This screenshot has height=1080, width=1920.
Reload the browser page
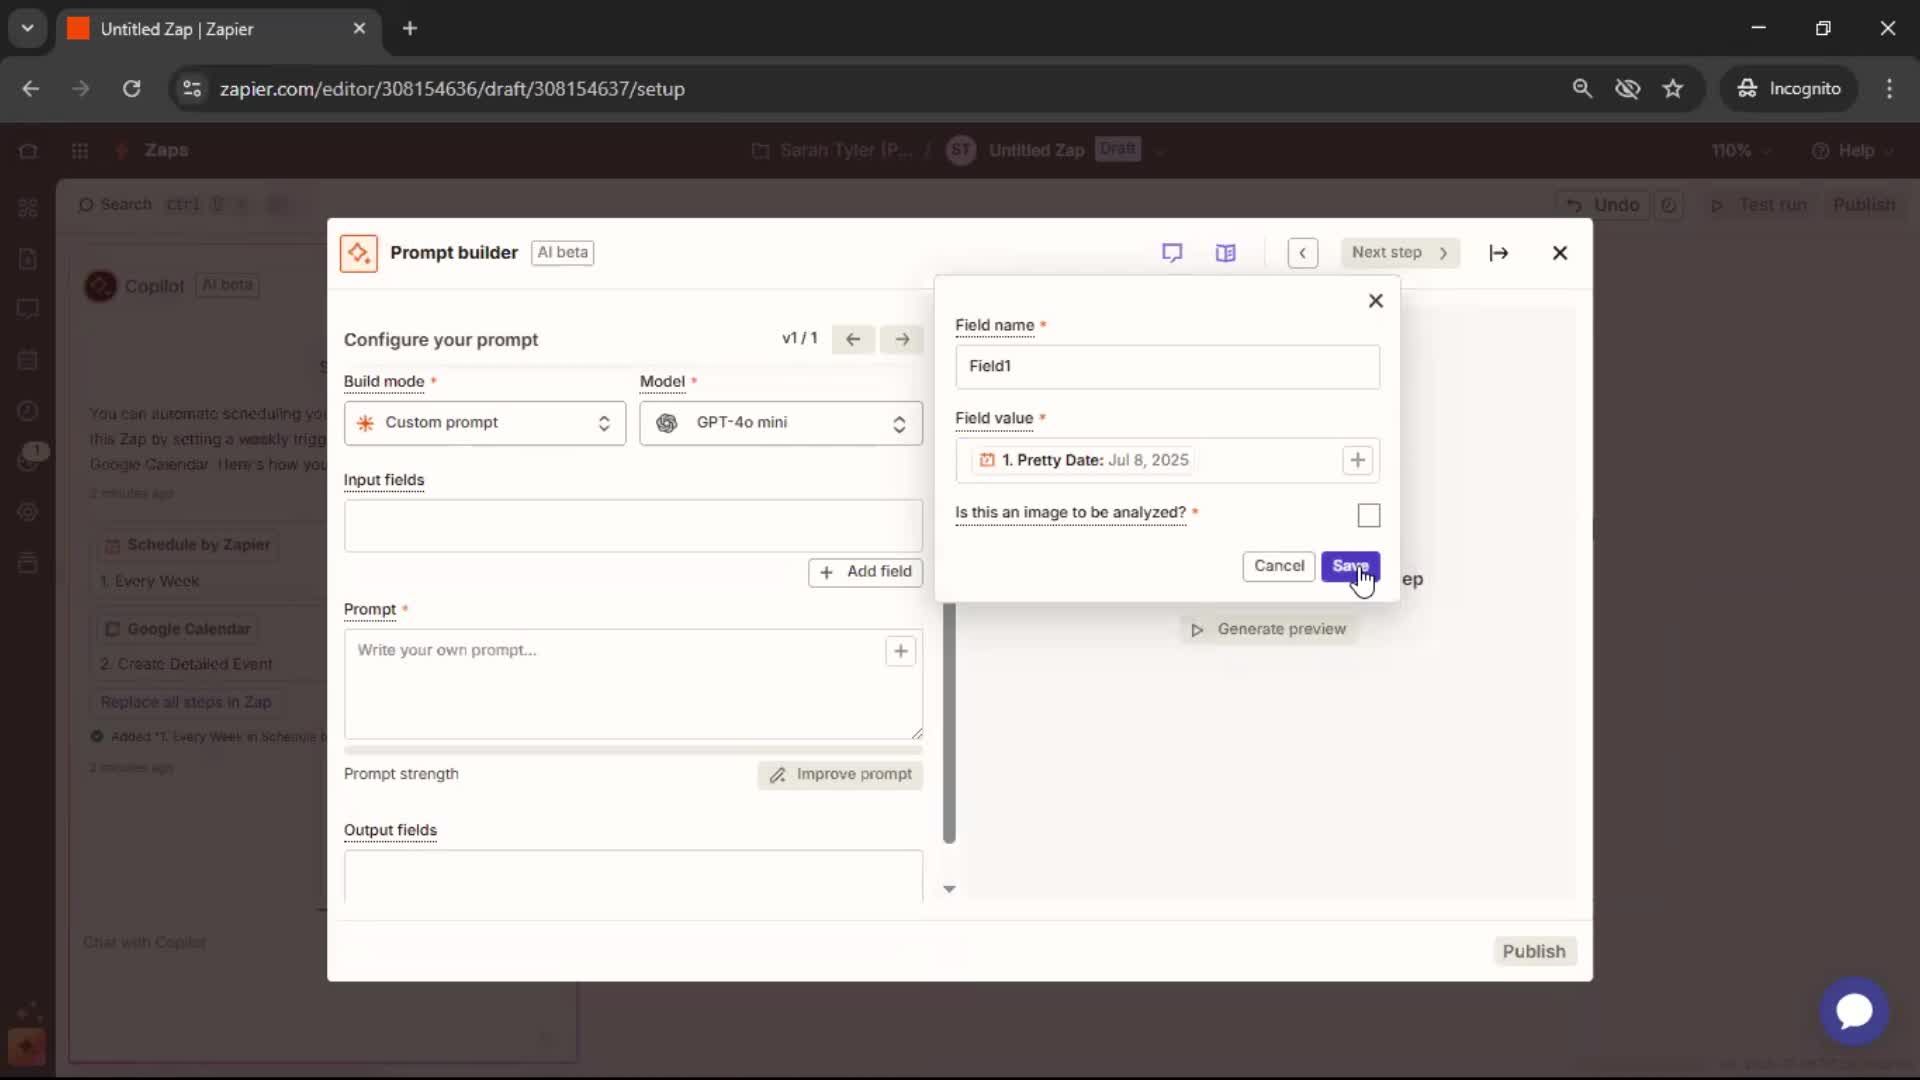[131, 89]
